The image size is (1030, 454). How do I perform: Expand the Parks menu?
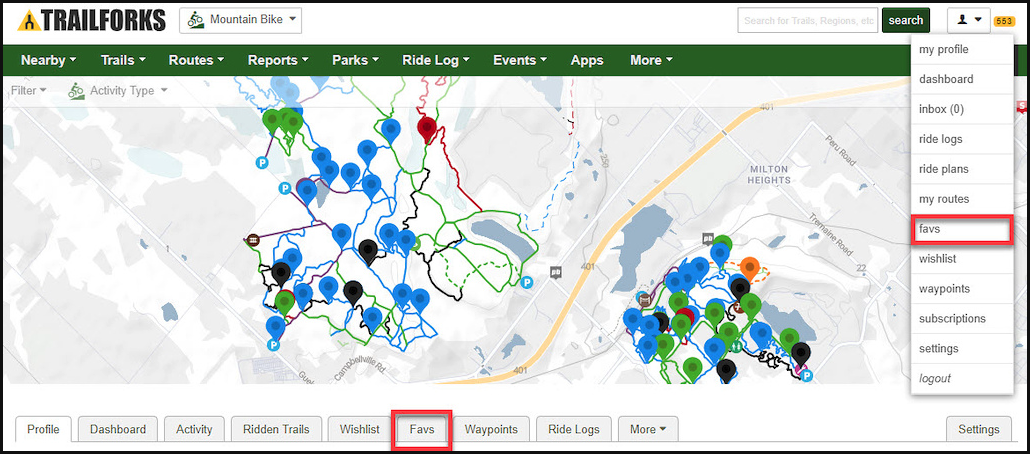coord(355,60)
